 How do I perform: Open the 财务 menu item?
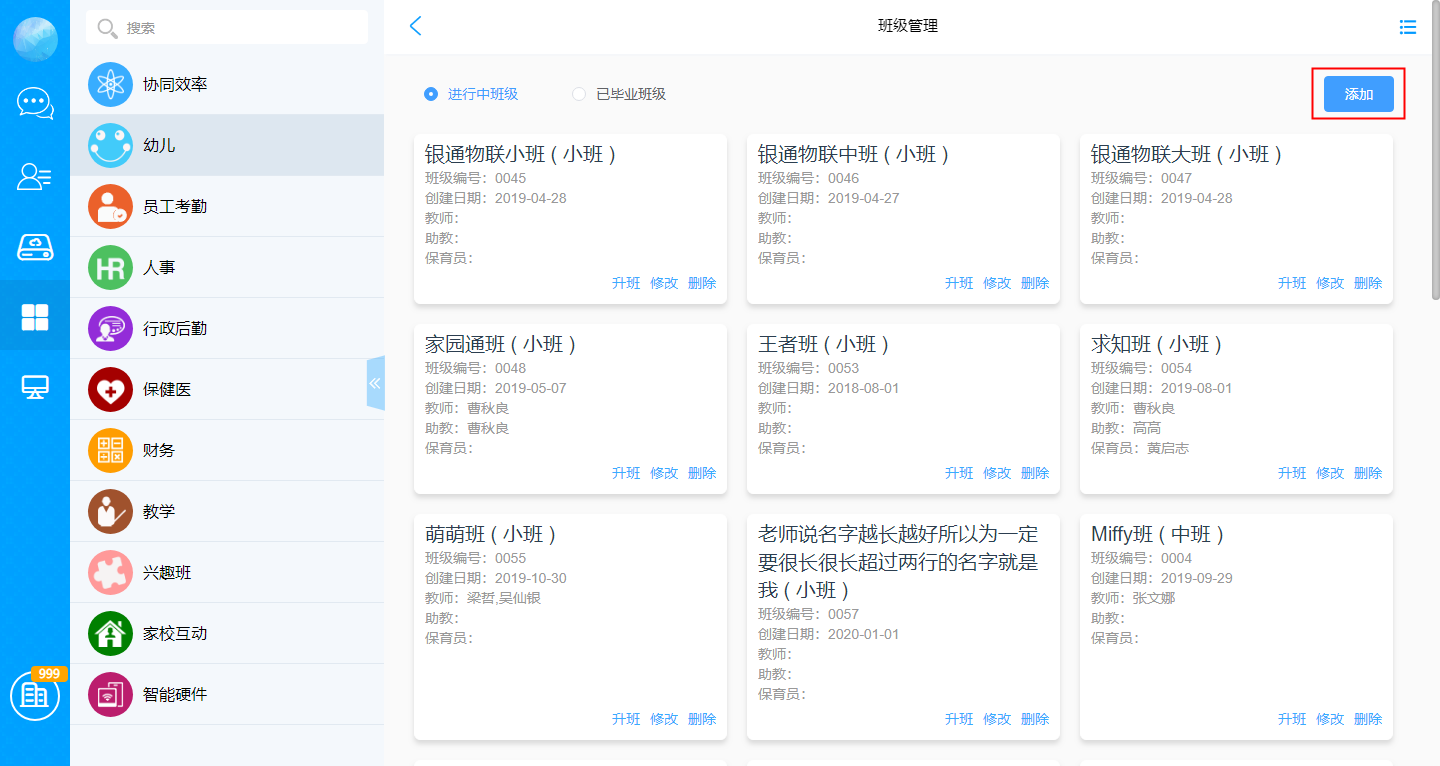[x=159, y=451]
